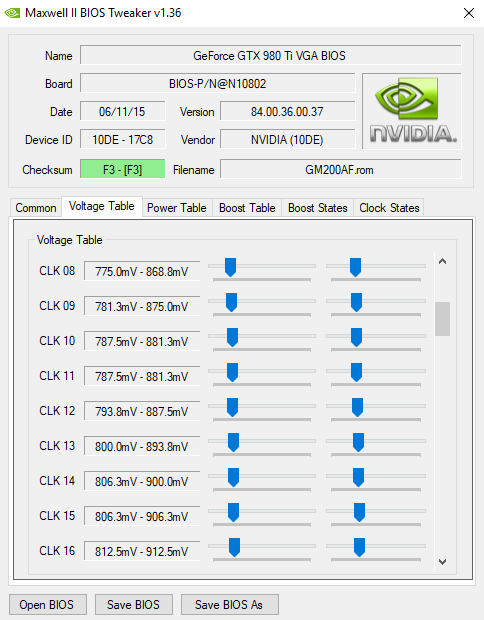The width and height of the screenshot is (484, 620).
Task: Click the Open BIOS button
Action: (x=47, y=605)
